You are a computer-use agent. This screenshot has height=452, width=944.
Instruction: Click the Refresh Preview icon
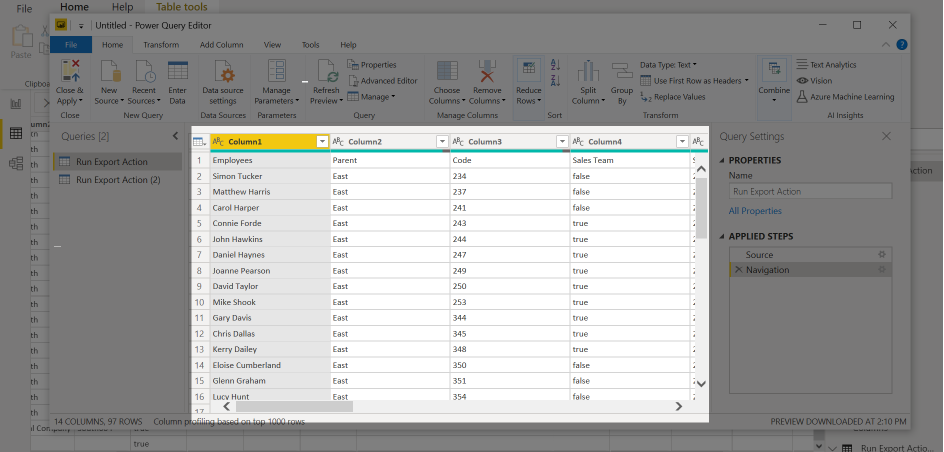point(326,73)
